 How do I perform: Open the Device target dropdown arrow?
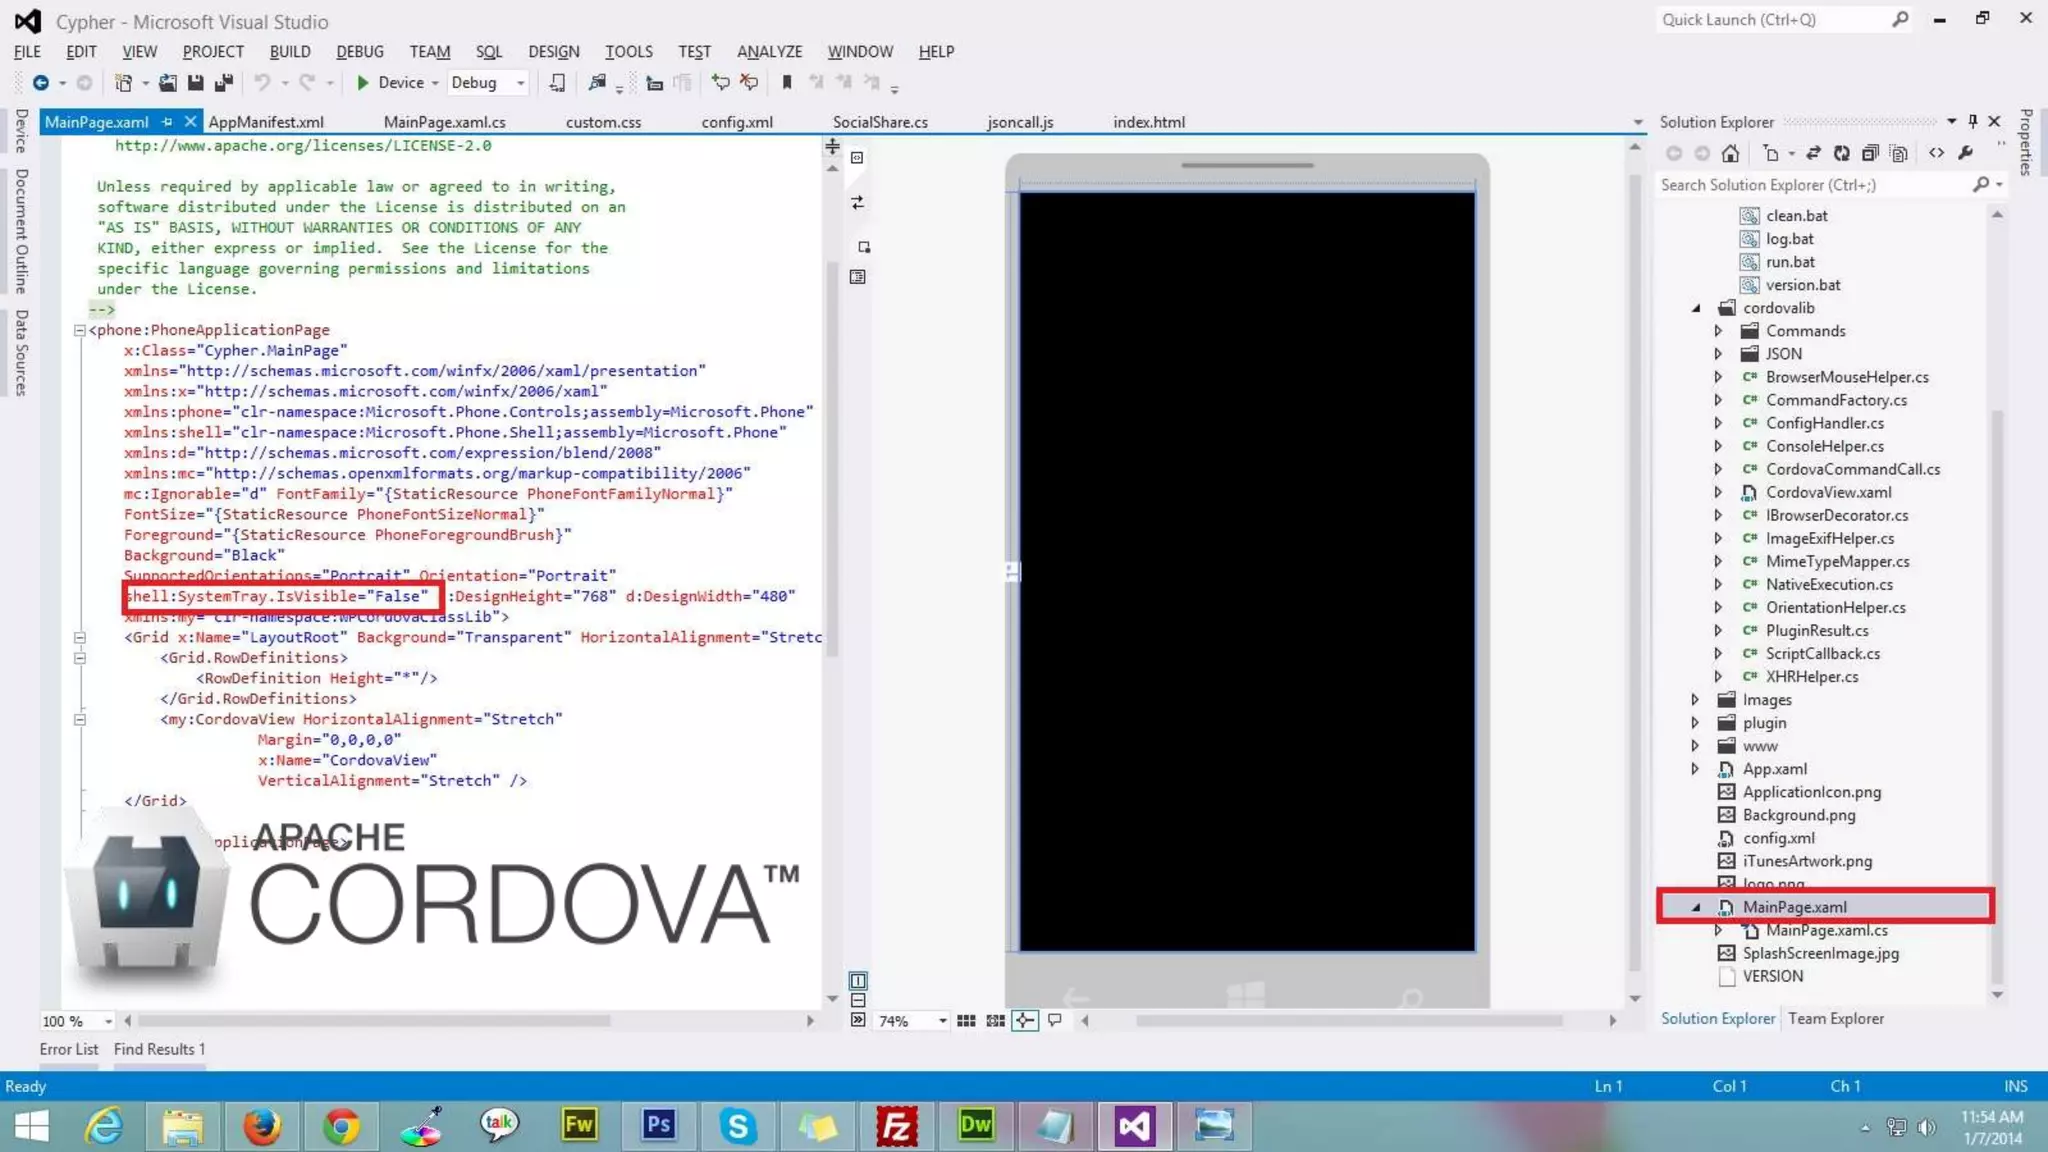[435, 83]
